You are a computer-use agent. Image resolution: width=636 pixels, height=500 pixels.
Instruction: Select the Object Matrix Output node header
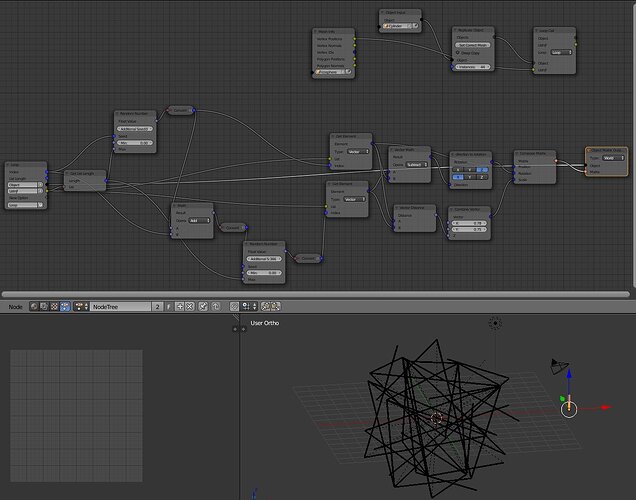(606, 150)
